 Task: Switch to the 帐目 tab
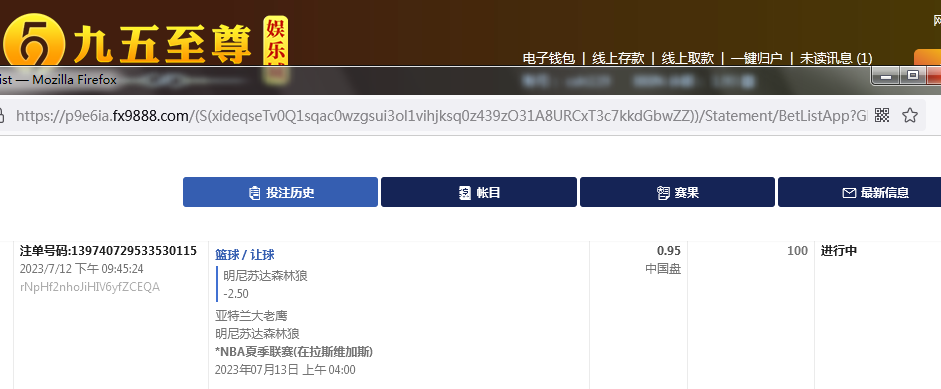(479, 192)
